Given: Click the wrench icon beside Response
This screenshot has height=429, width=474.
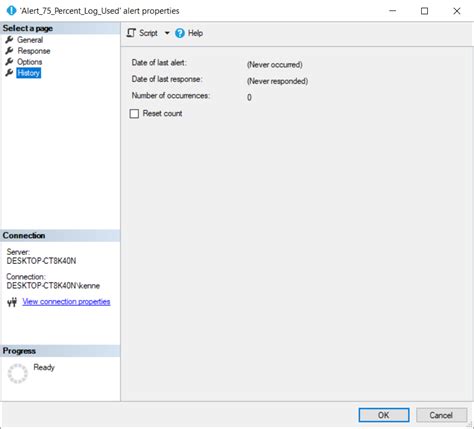Looking at the screenshot, I should pyautogui.click(x=9, y=51).
